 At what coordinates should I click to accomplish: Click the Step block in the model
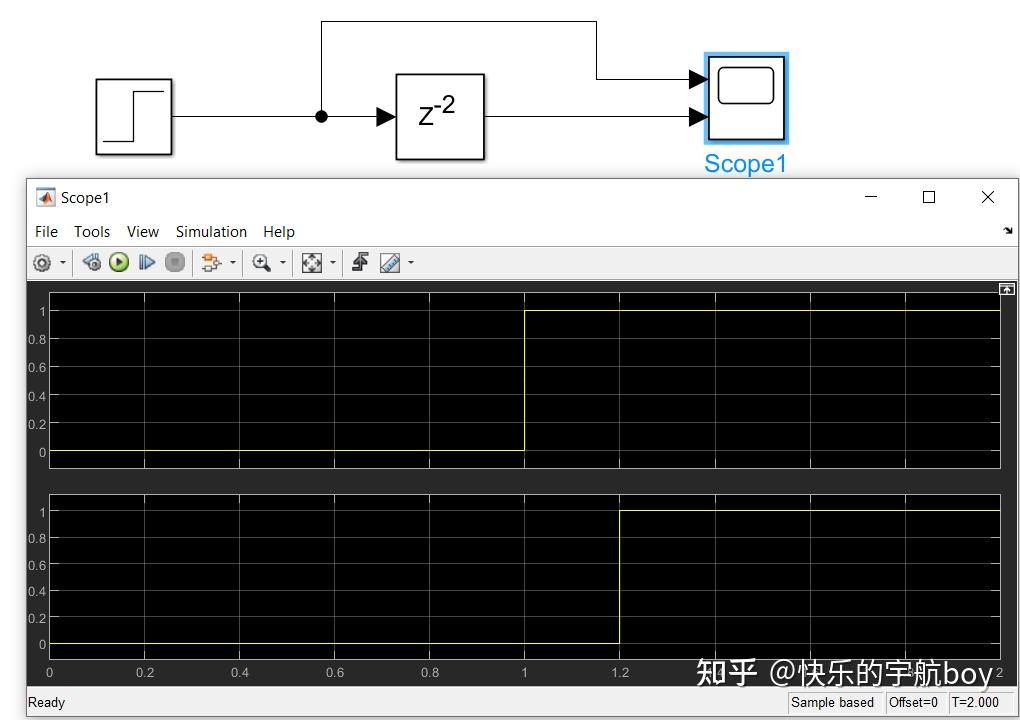[x=133, y=116]
